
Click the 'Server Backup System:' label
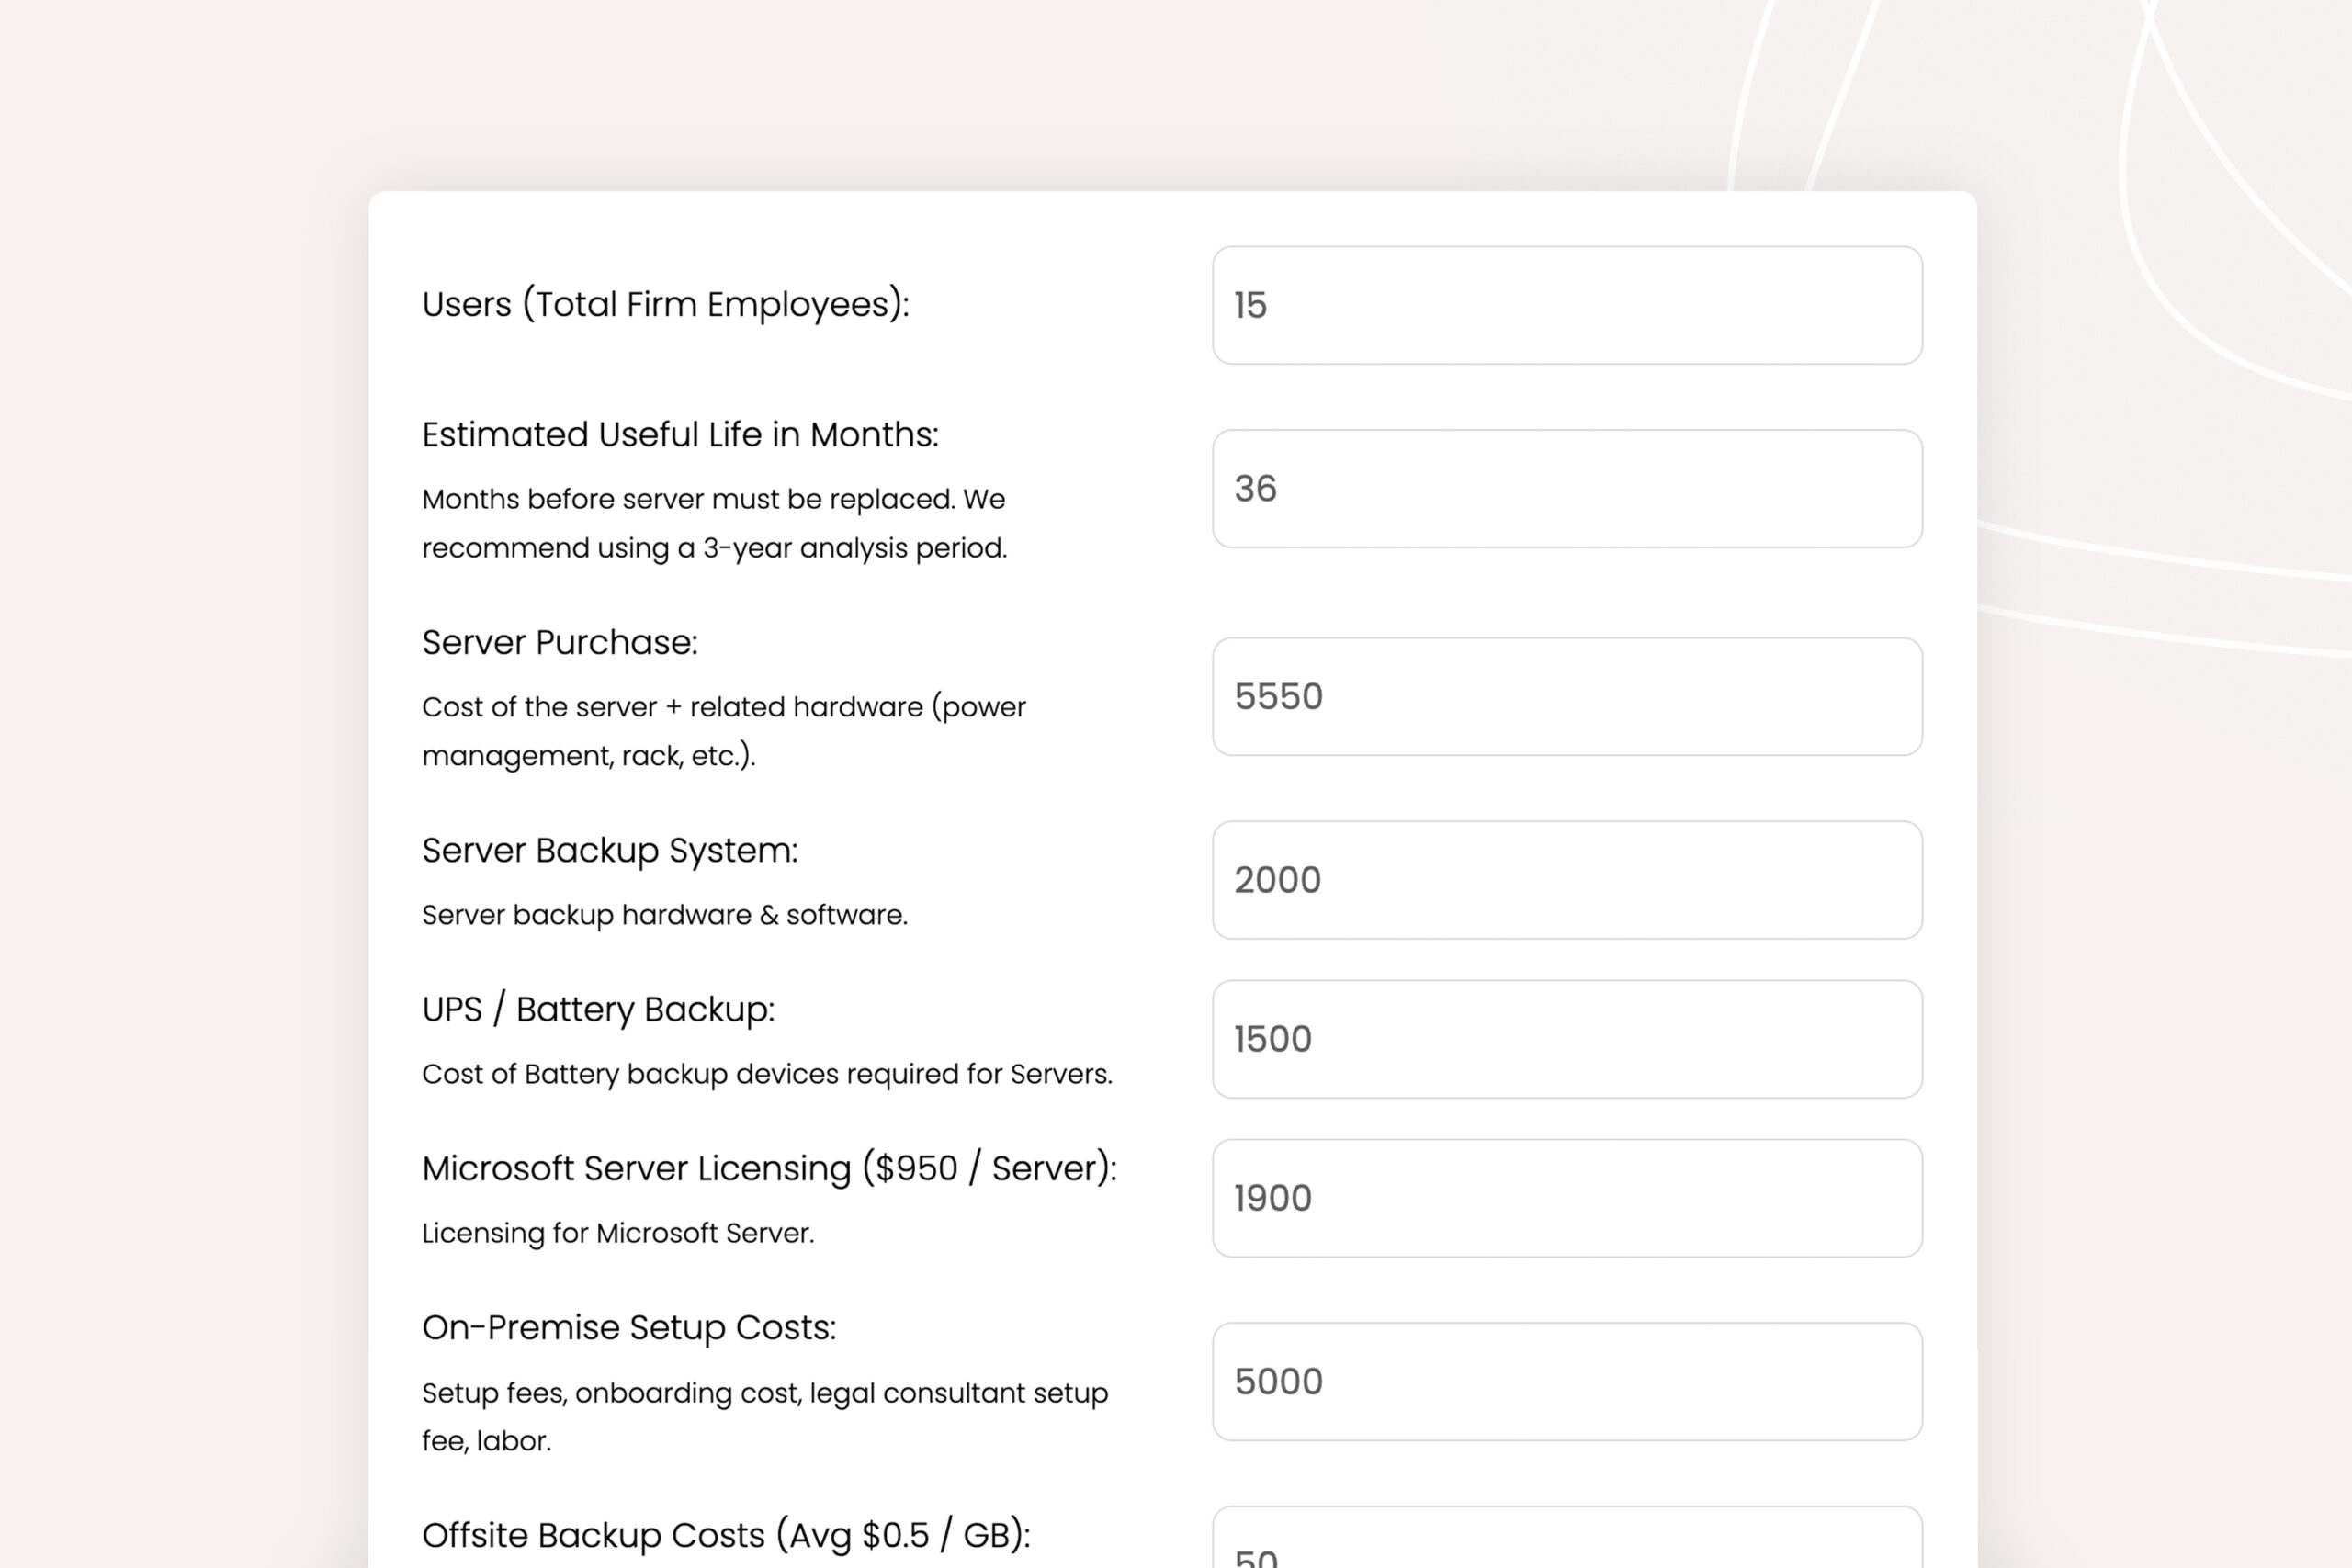click(x=609, y=850)
